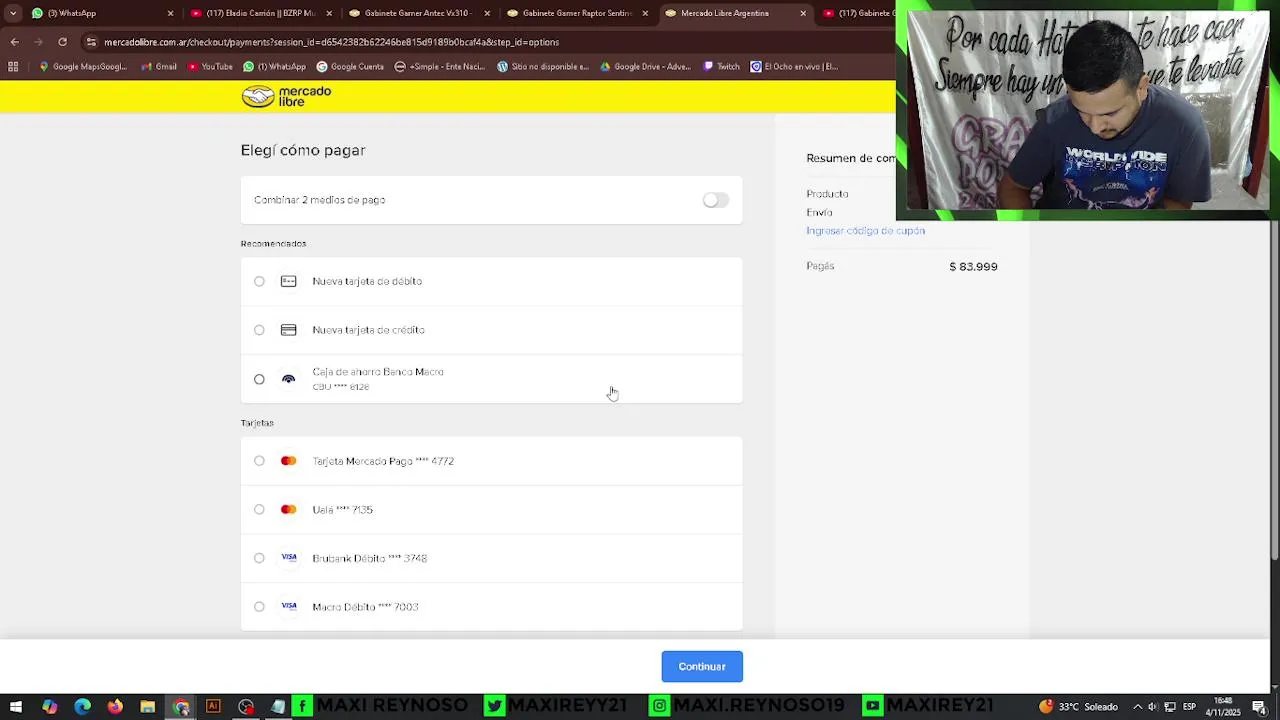Click the page vertical scrollbar
Screen dimensions: 1280x720
[x=1274, y=390]
